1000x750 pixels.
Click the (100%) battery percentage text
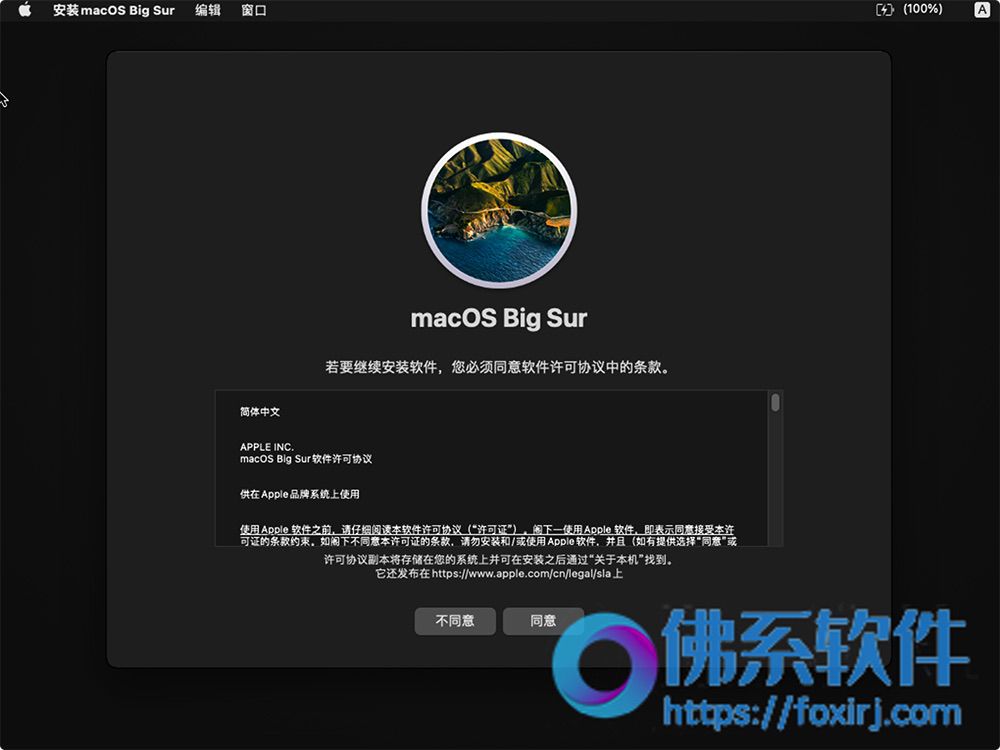923,9
